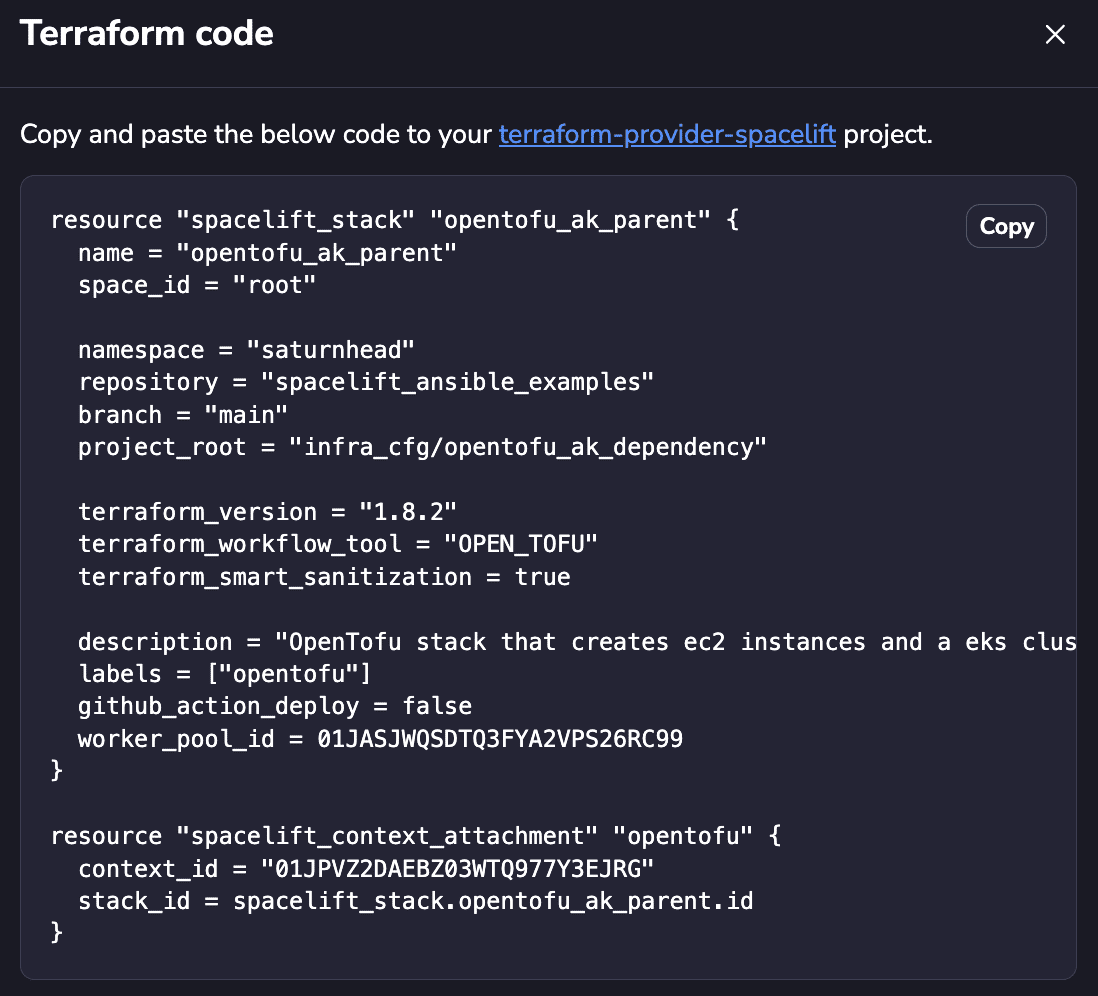The image size is (1098, 996).
Task: Select the branch = "main" line
Action: (183, 415)
